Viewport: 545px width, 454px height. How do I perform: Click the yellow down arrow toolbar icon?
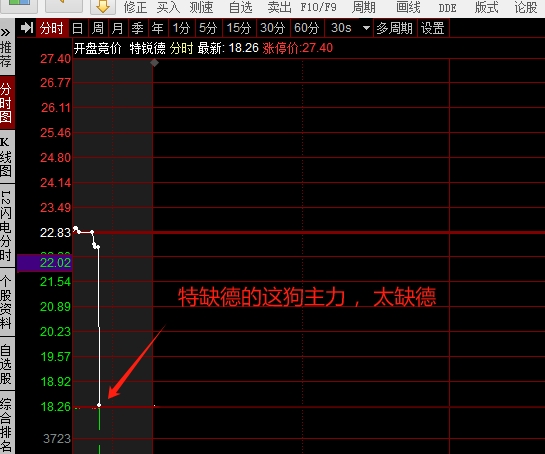(103, 6)
